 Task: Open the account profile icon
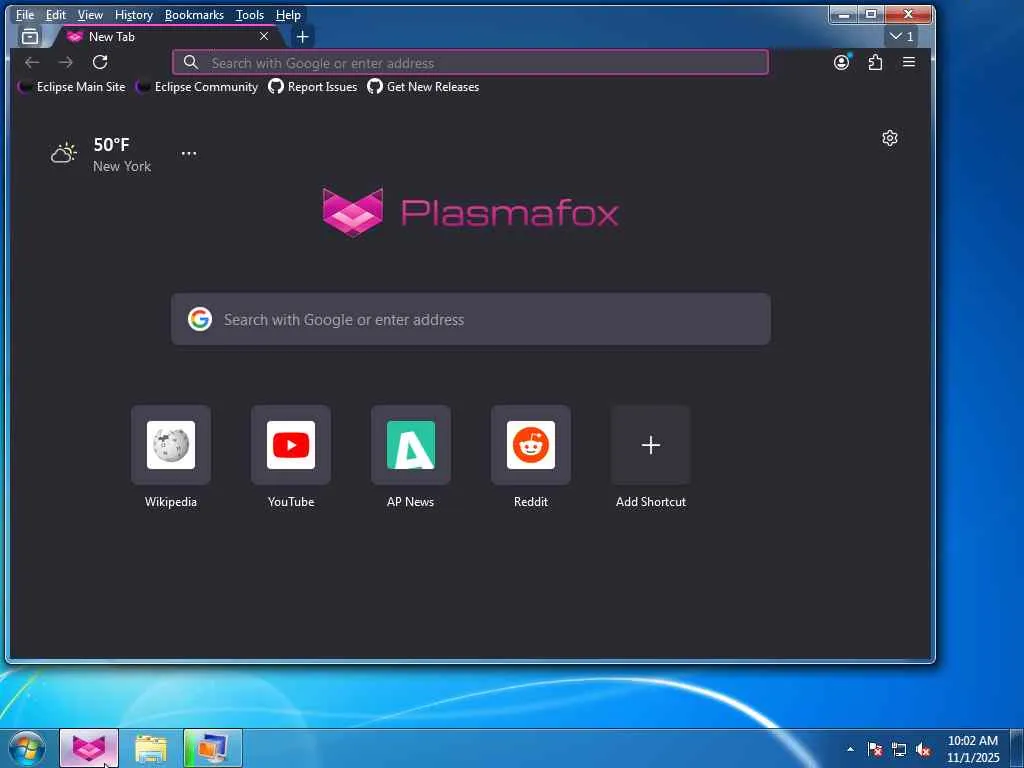tap(842, 62)
